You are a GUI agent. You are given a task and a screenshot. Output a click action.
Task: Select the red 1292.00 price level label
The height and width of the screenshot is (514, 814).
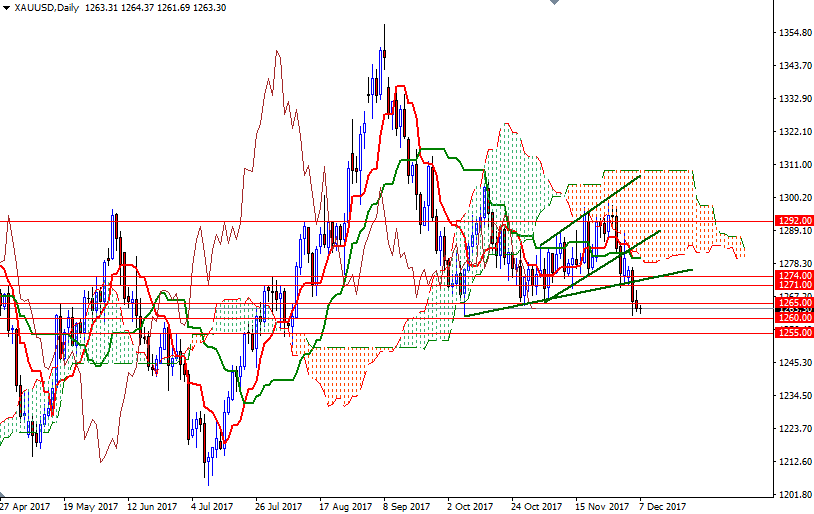tap(794, 220)
